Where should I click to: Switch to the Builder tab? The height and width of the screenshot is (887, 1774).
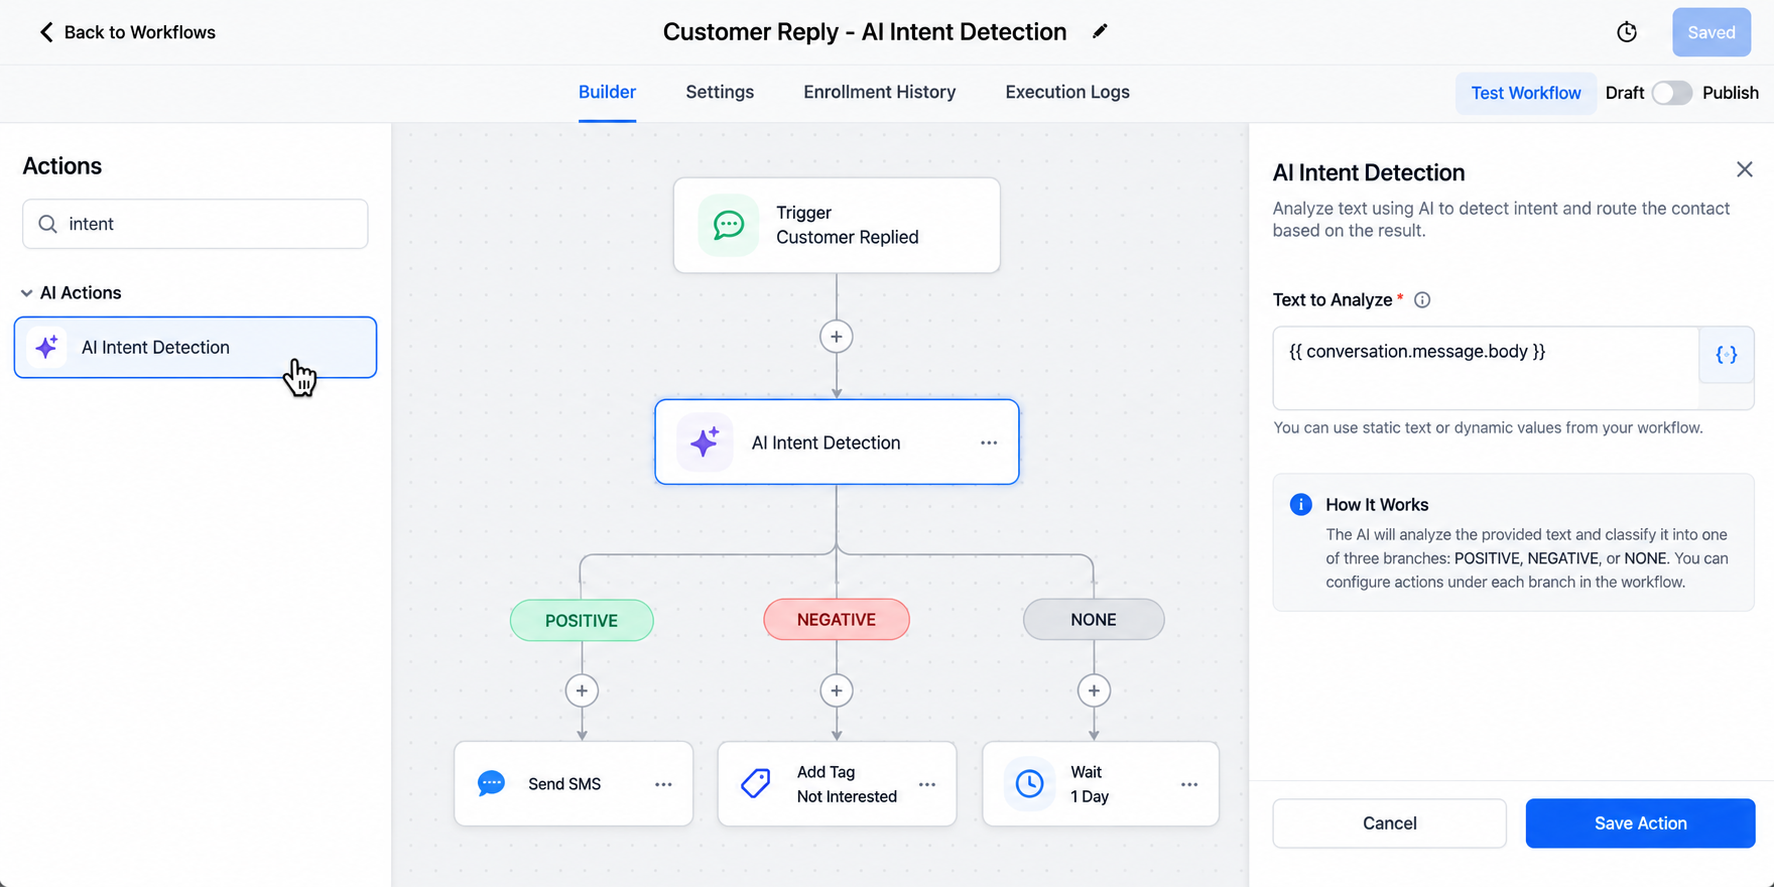[x=607, y=92]
